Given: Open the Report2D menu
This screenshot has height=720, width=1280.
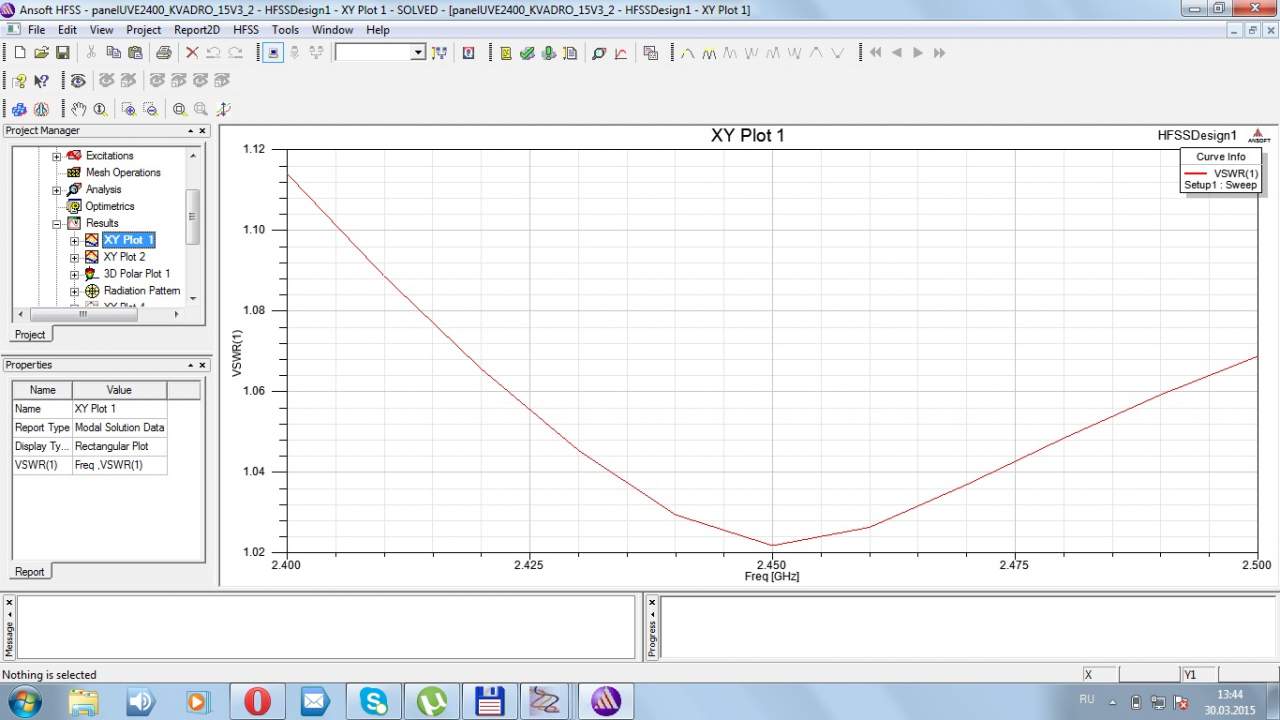Looking at the screenshot, I should (x=196, y=30).
